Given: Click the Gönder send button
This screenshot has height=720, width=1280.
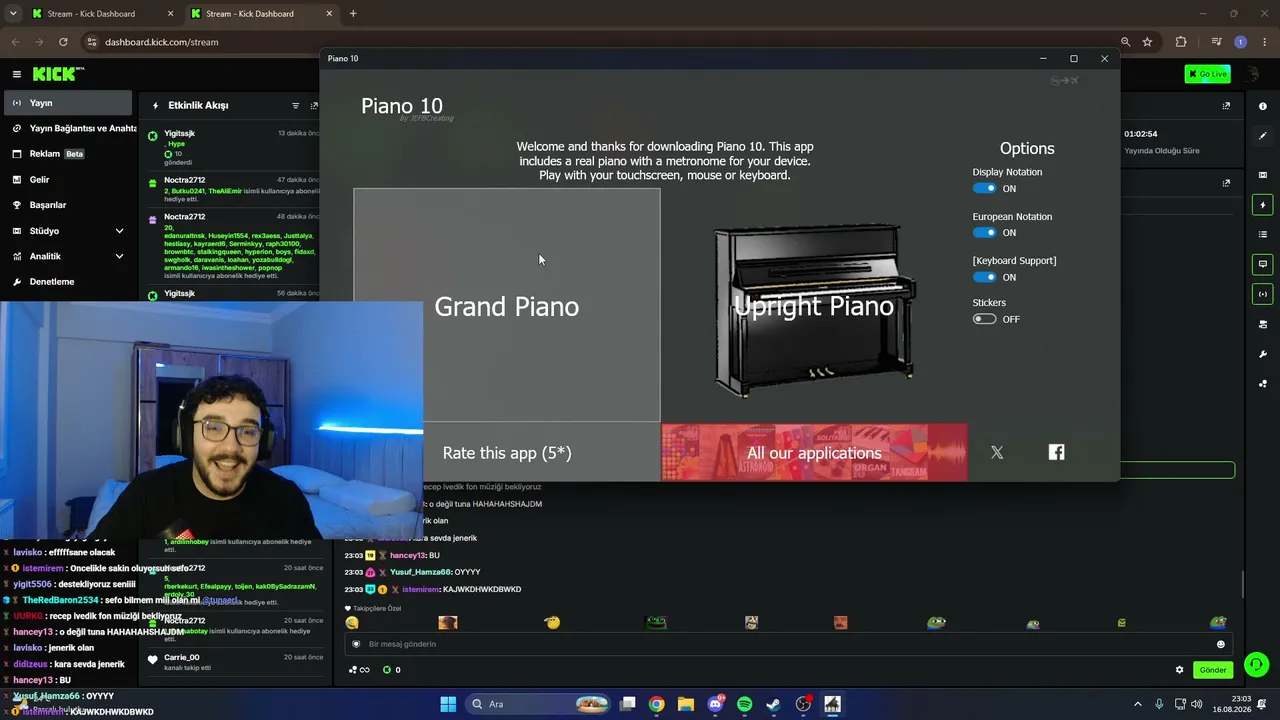Looking at the screenshot, I should 1213,670.
